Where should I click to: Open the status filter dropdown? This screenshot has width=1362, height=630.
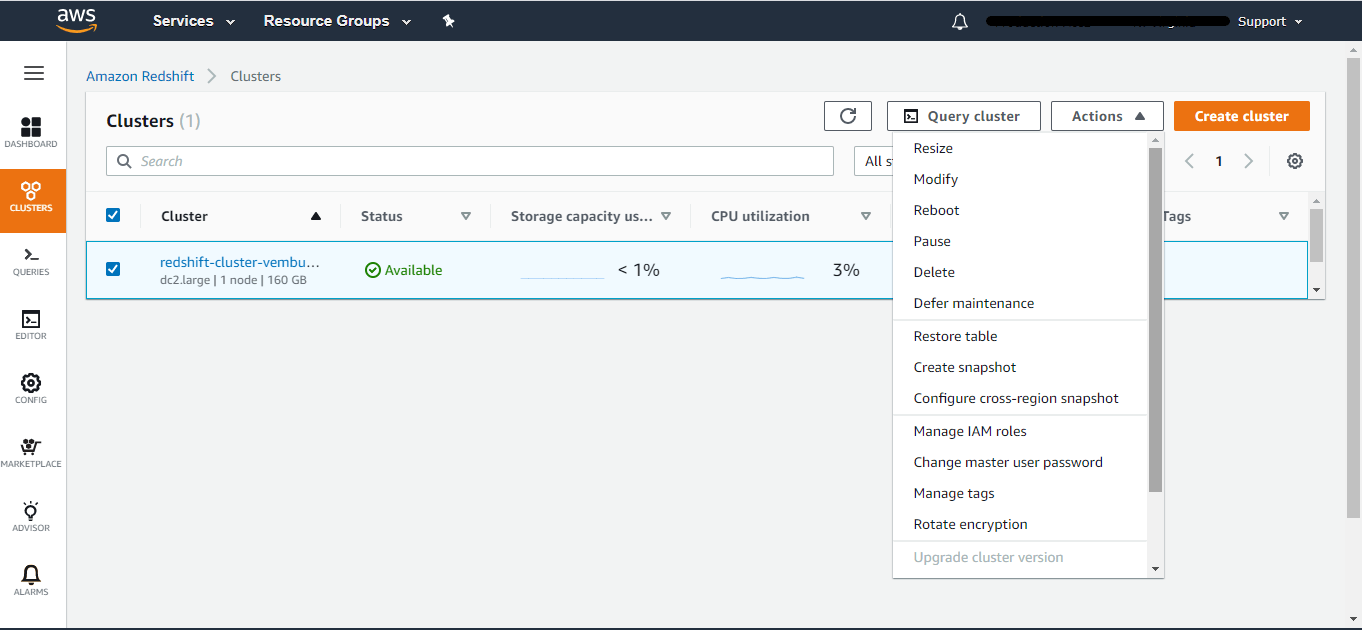[873, 161]
